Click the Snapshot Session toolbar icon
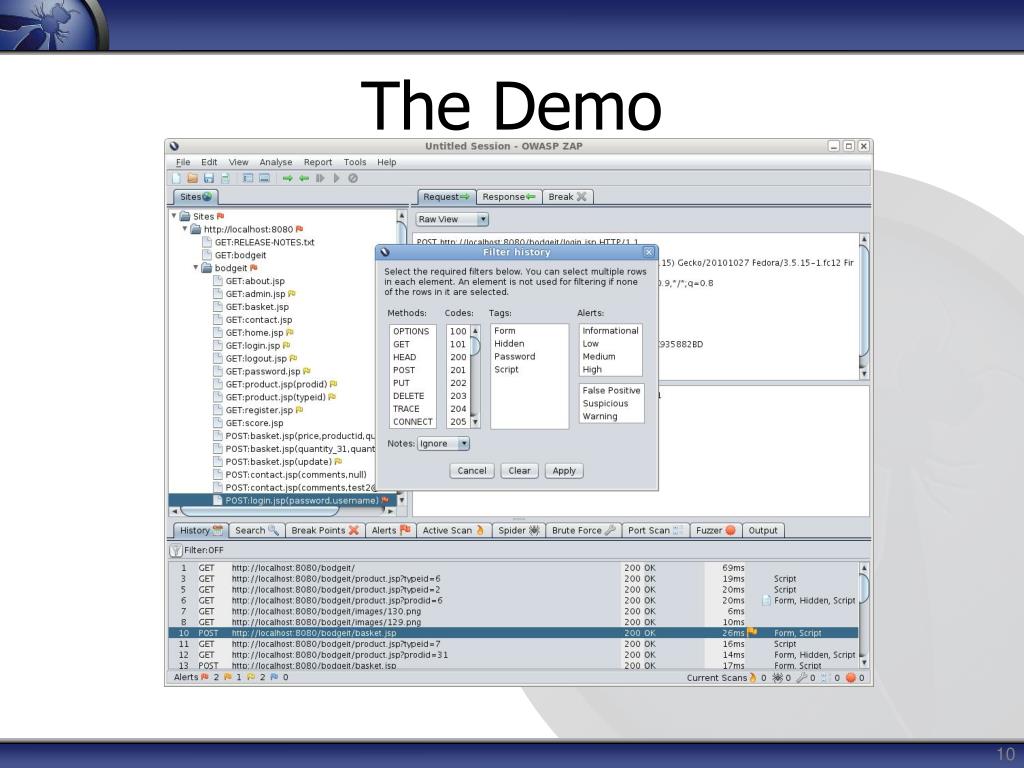 [225, 178]
